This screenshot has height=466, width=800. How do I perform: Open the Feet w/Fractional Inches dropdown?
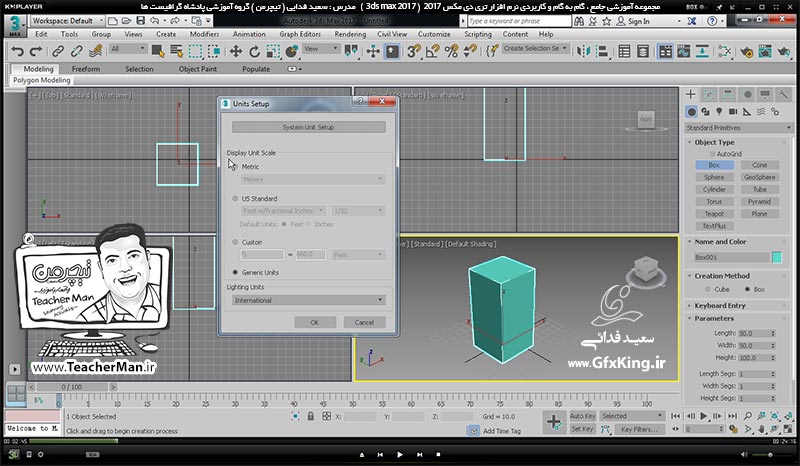click(283, 210)
